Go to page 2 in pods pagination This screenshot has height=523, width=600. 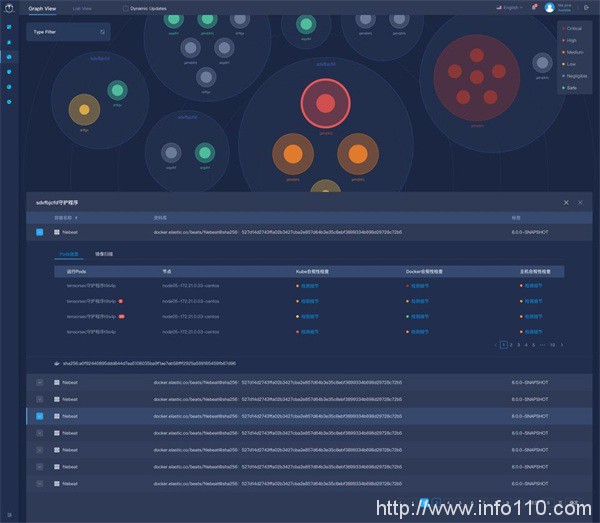click(510, 344)
